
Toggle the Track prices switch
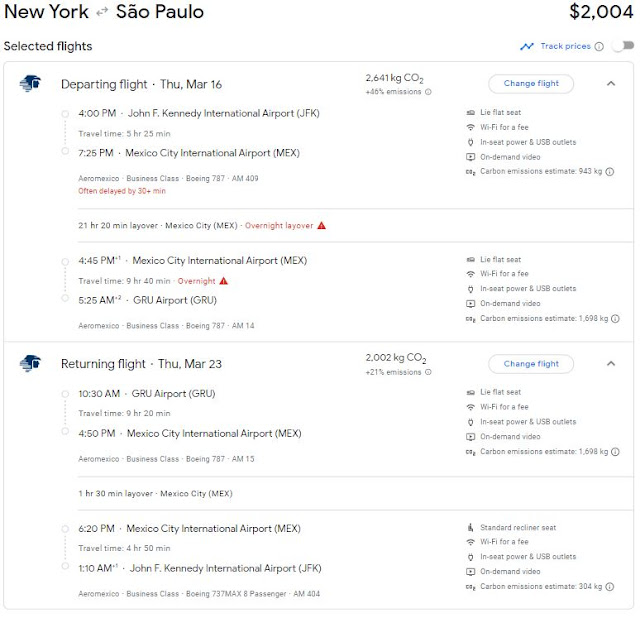coord(622,46)
